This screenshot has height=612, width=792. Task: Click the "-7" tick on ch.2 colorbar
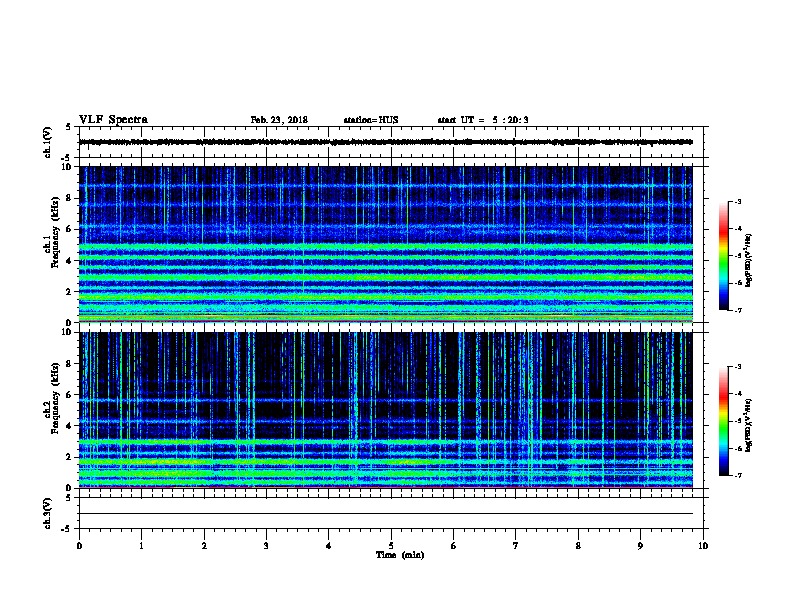(x=737, y=475)
